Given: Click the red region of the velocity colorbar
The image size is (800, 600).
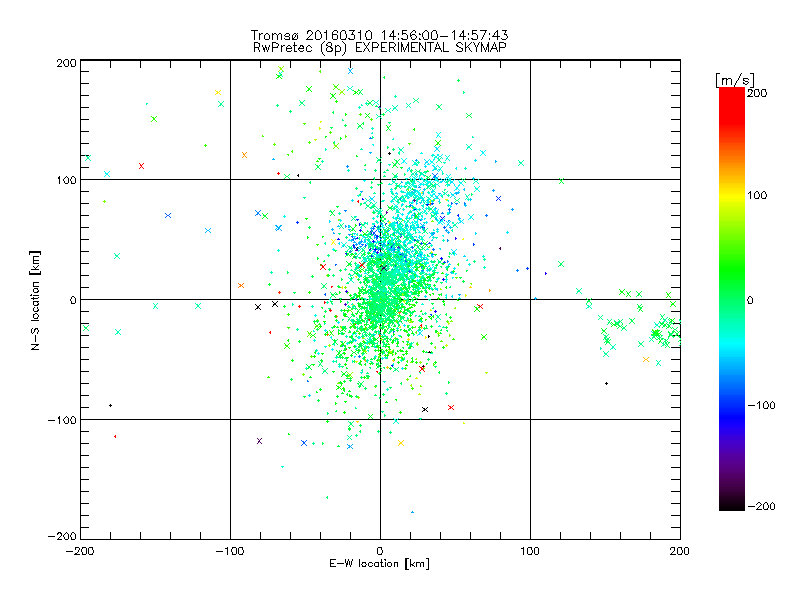Looking at the screenshot, I should 732,105.
